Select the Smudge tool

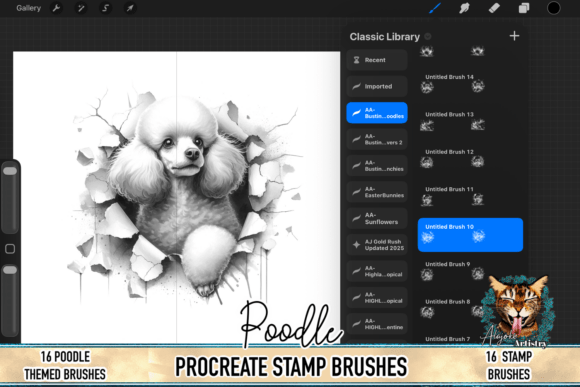(464, 8)
